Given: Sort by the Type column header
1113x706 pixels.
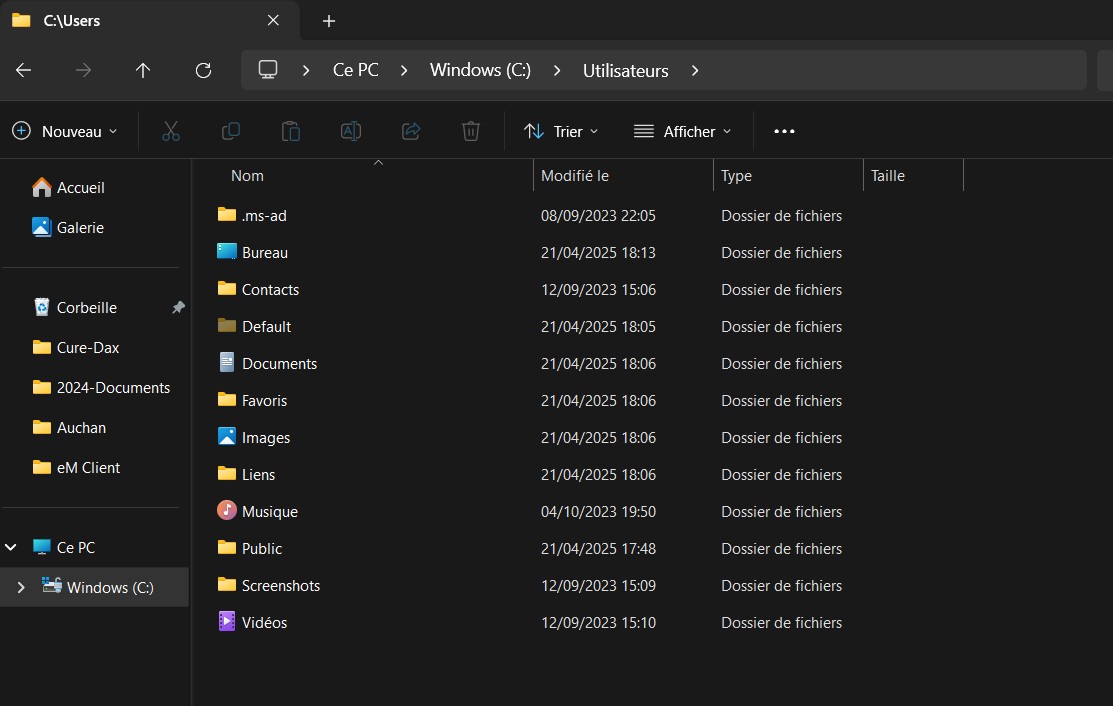Looking at the screenshot, I should [736, 175].
